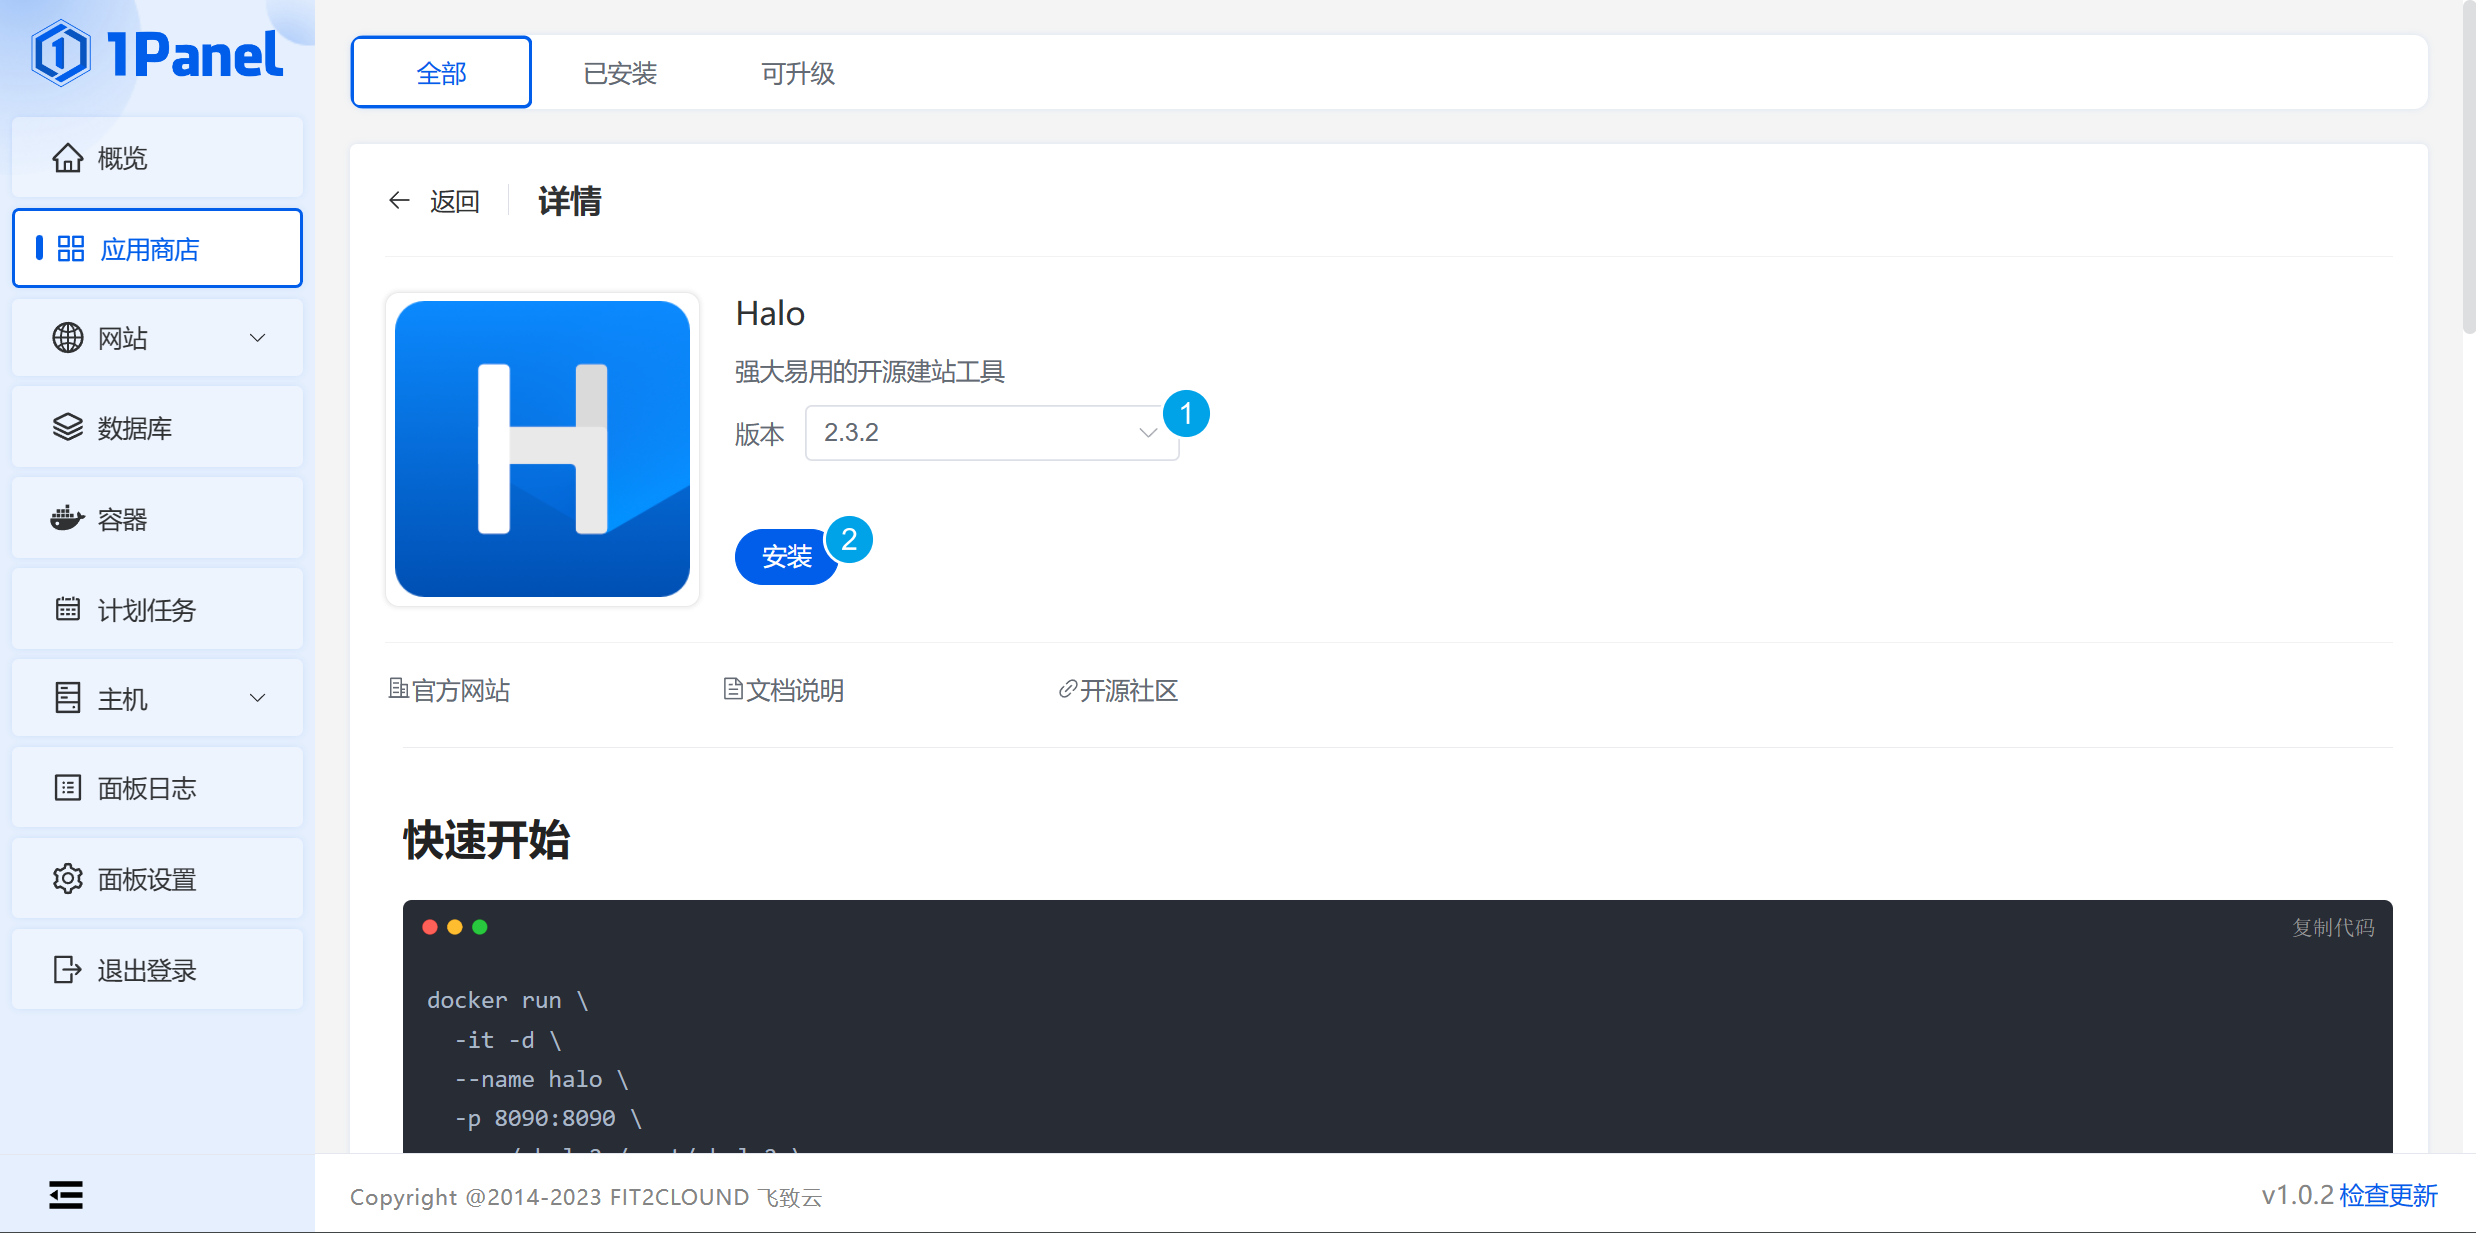Click the 1Panel logo
The width and height of the screenshot is (2476, 1233).
pos(158,54)
